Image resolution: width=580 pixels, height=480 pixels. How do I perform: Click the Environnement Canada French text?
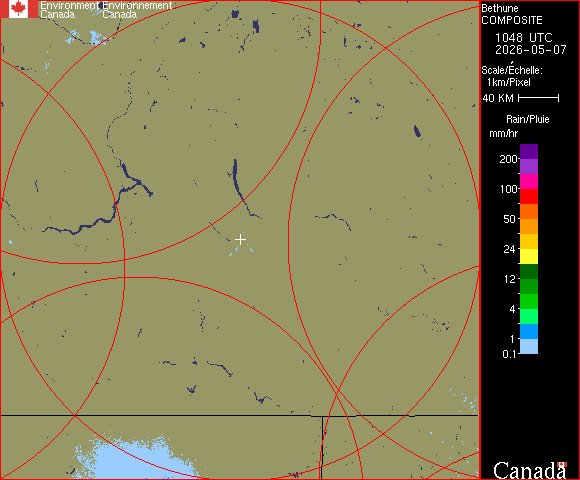tap(137, 10)
